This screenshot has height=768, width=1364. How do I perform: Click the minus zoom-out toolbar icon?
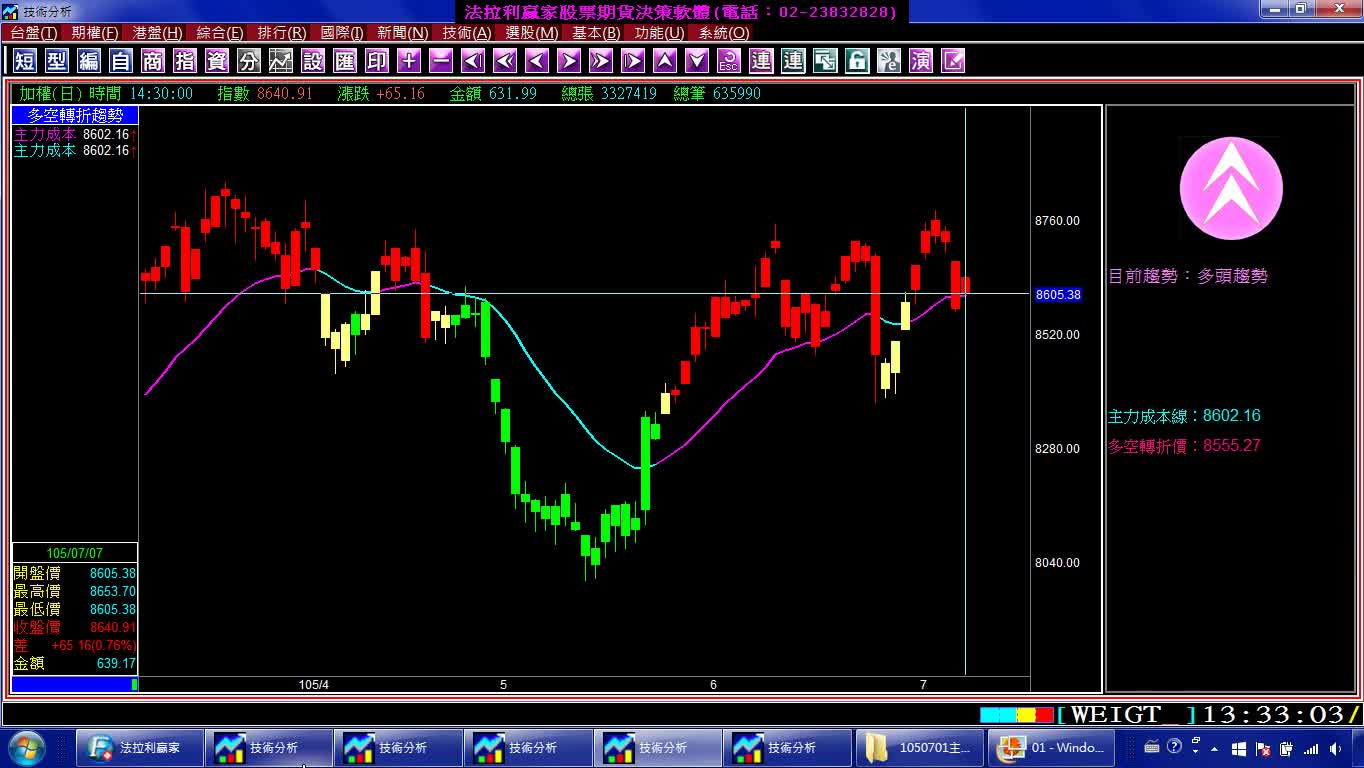441,61
